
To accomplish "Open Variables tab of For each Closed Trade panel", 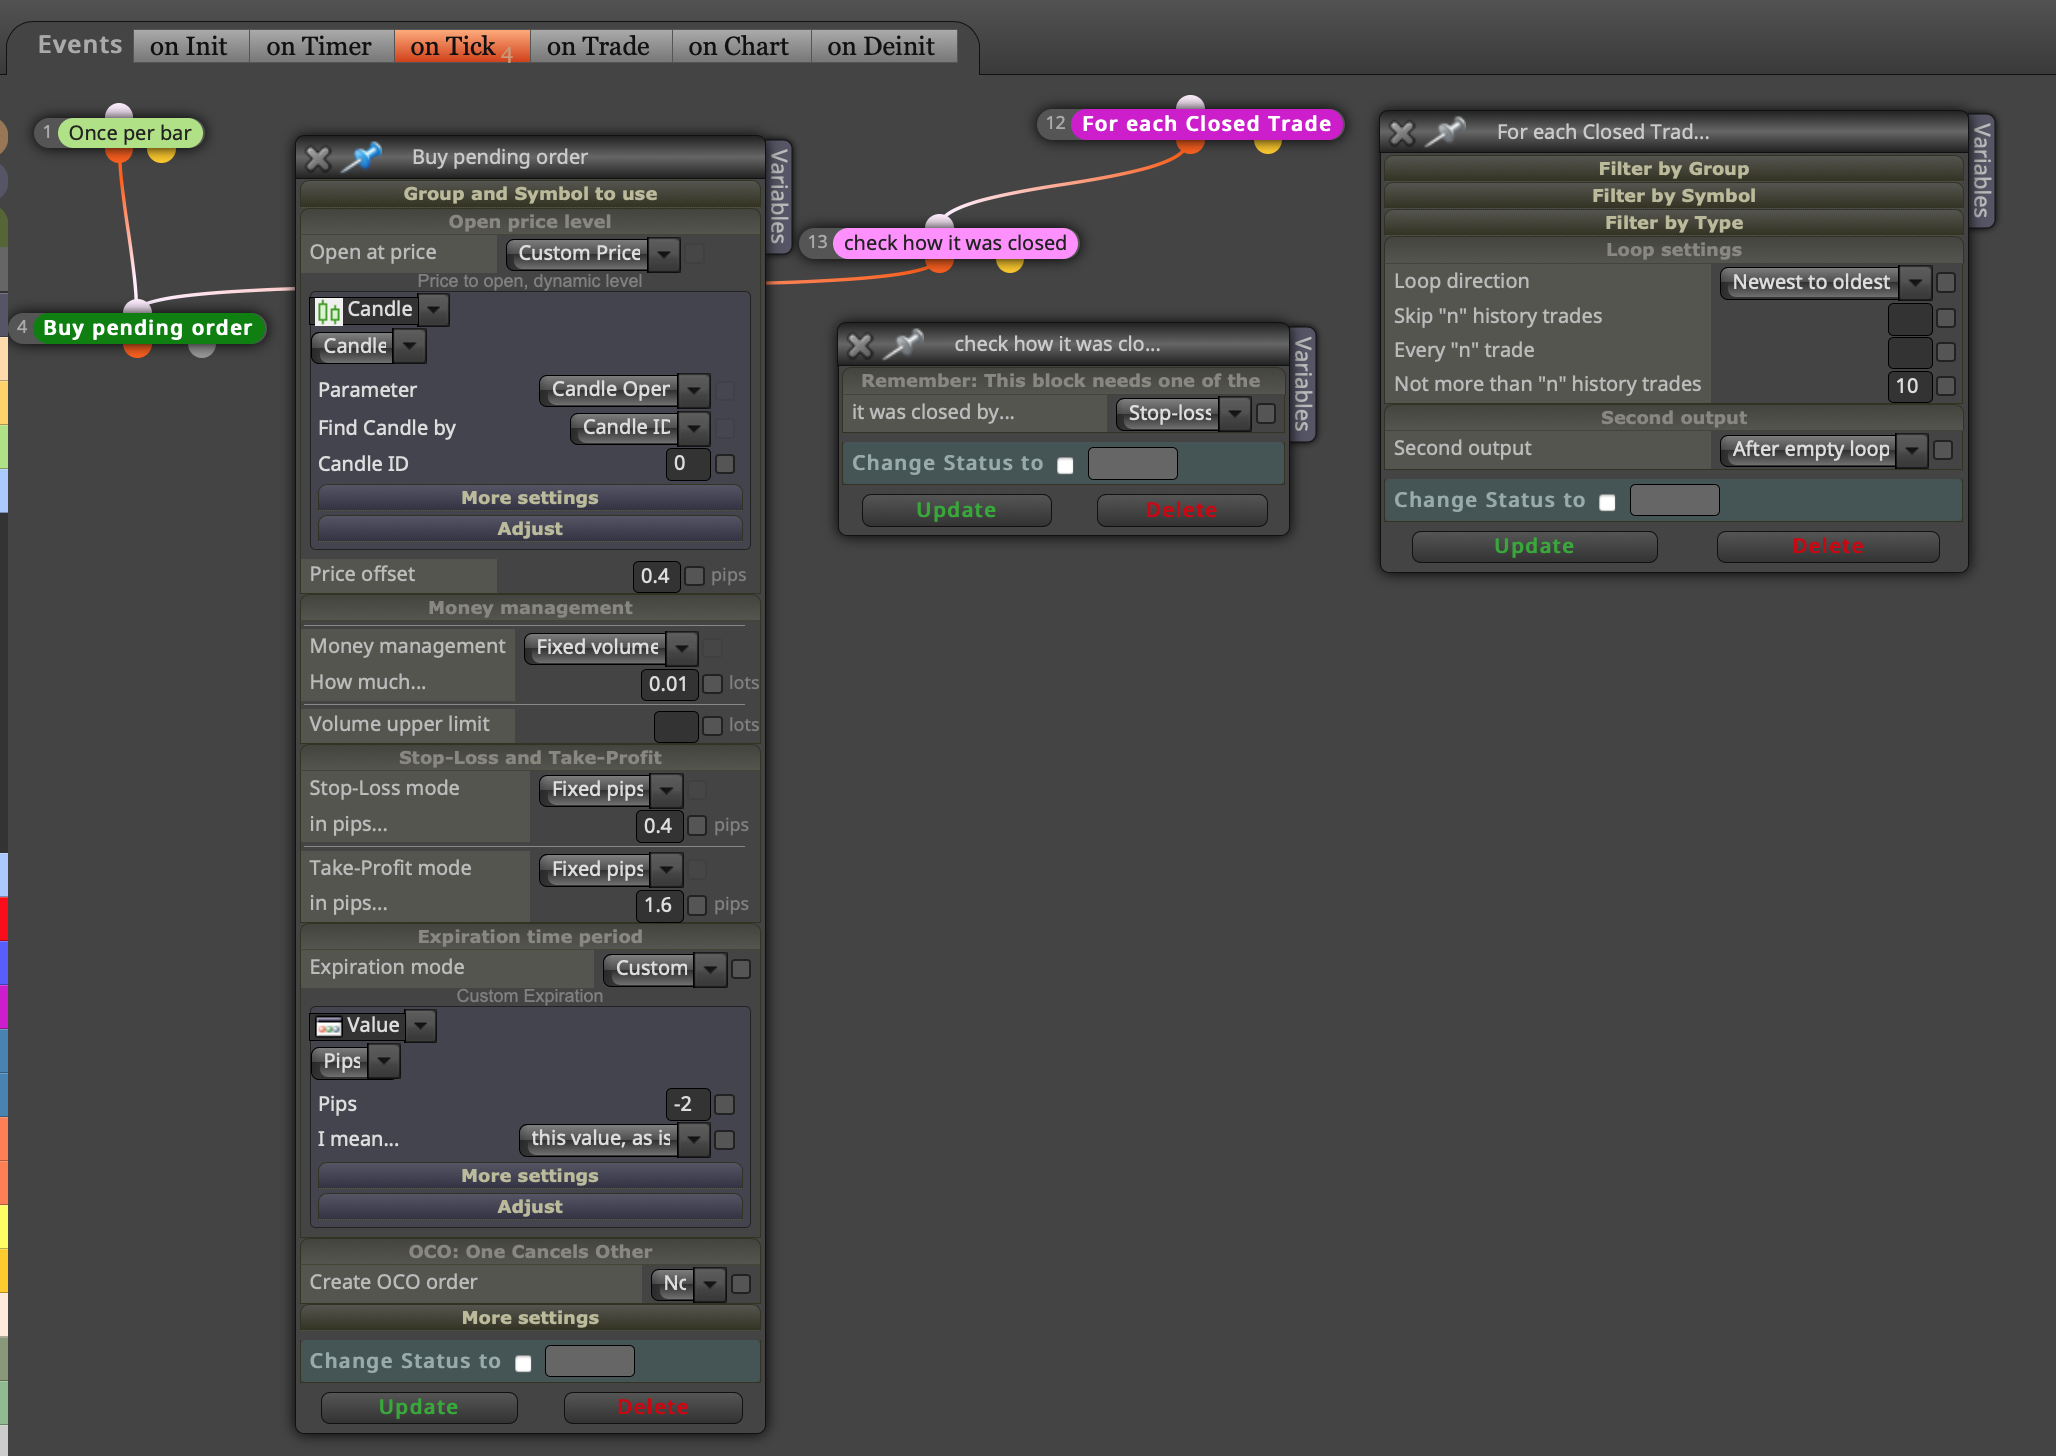I will 1981,170.
